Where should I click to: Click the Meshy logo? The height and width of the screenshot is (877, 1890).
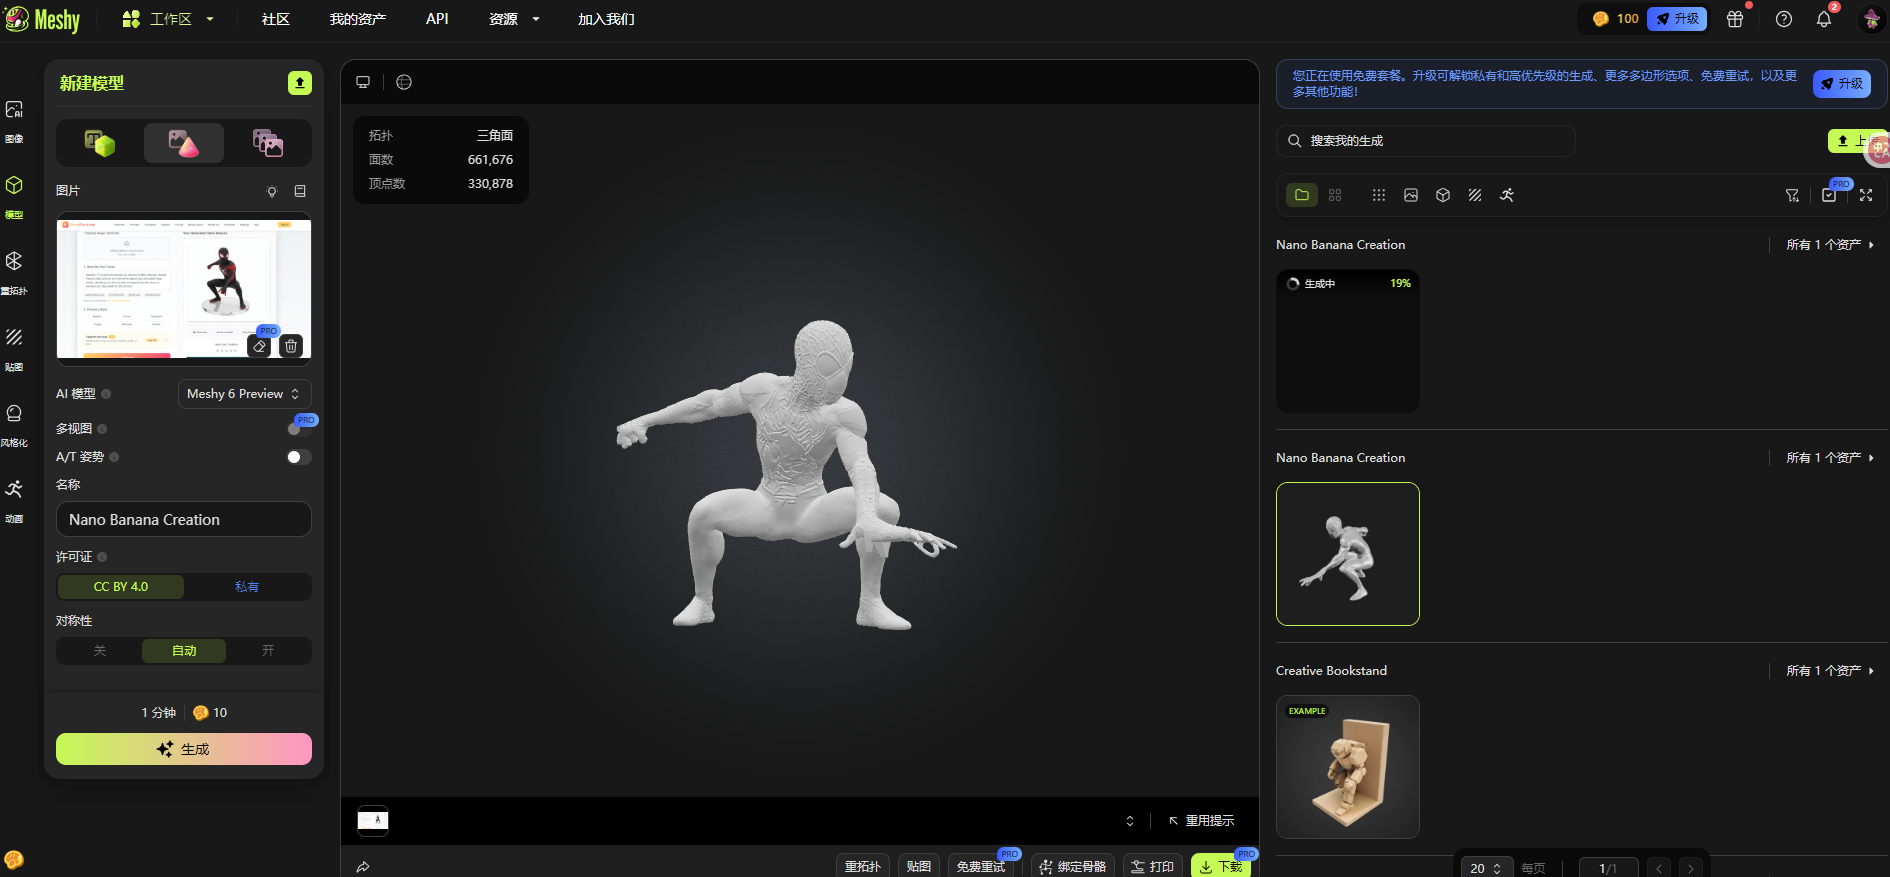[42, 19]
